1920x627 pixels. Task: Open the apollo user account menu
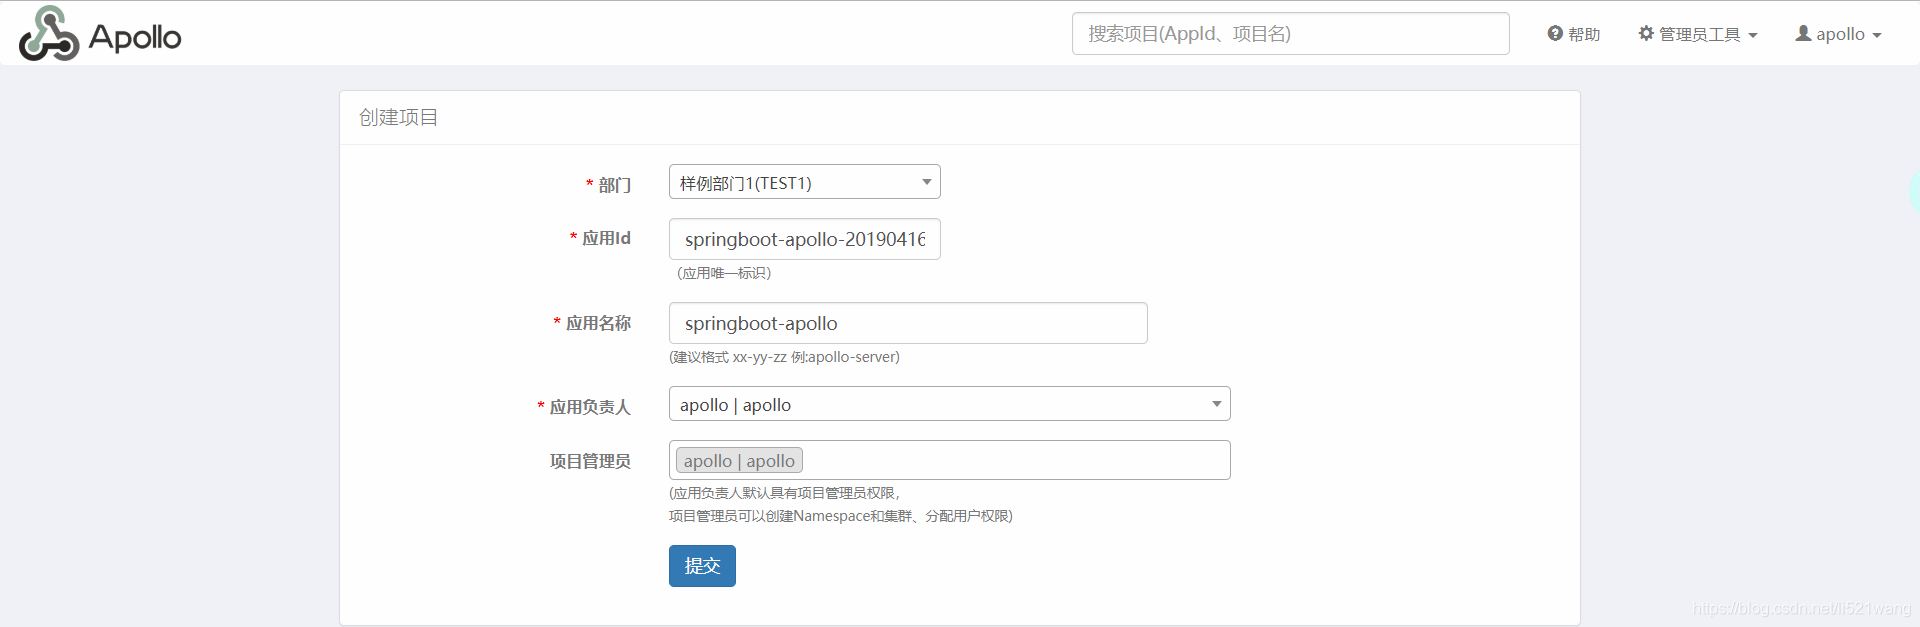(1839, 34)
